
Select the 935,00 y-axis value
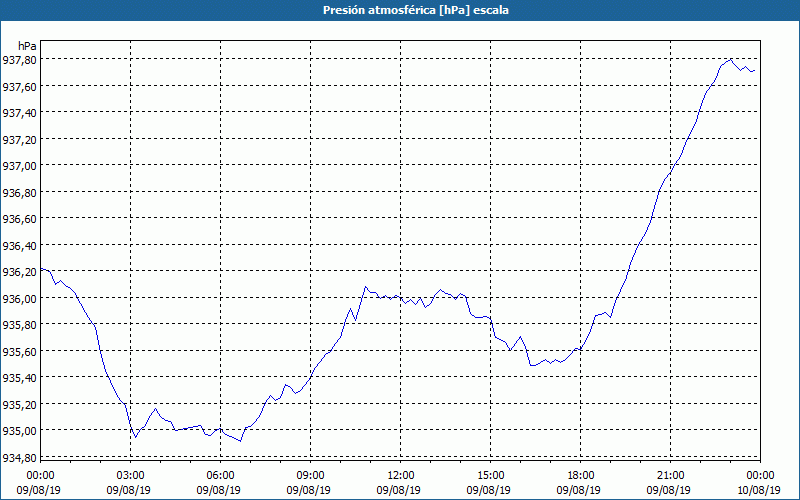[20, 431]
